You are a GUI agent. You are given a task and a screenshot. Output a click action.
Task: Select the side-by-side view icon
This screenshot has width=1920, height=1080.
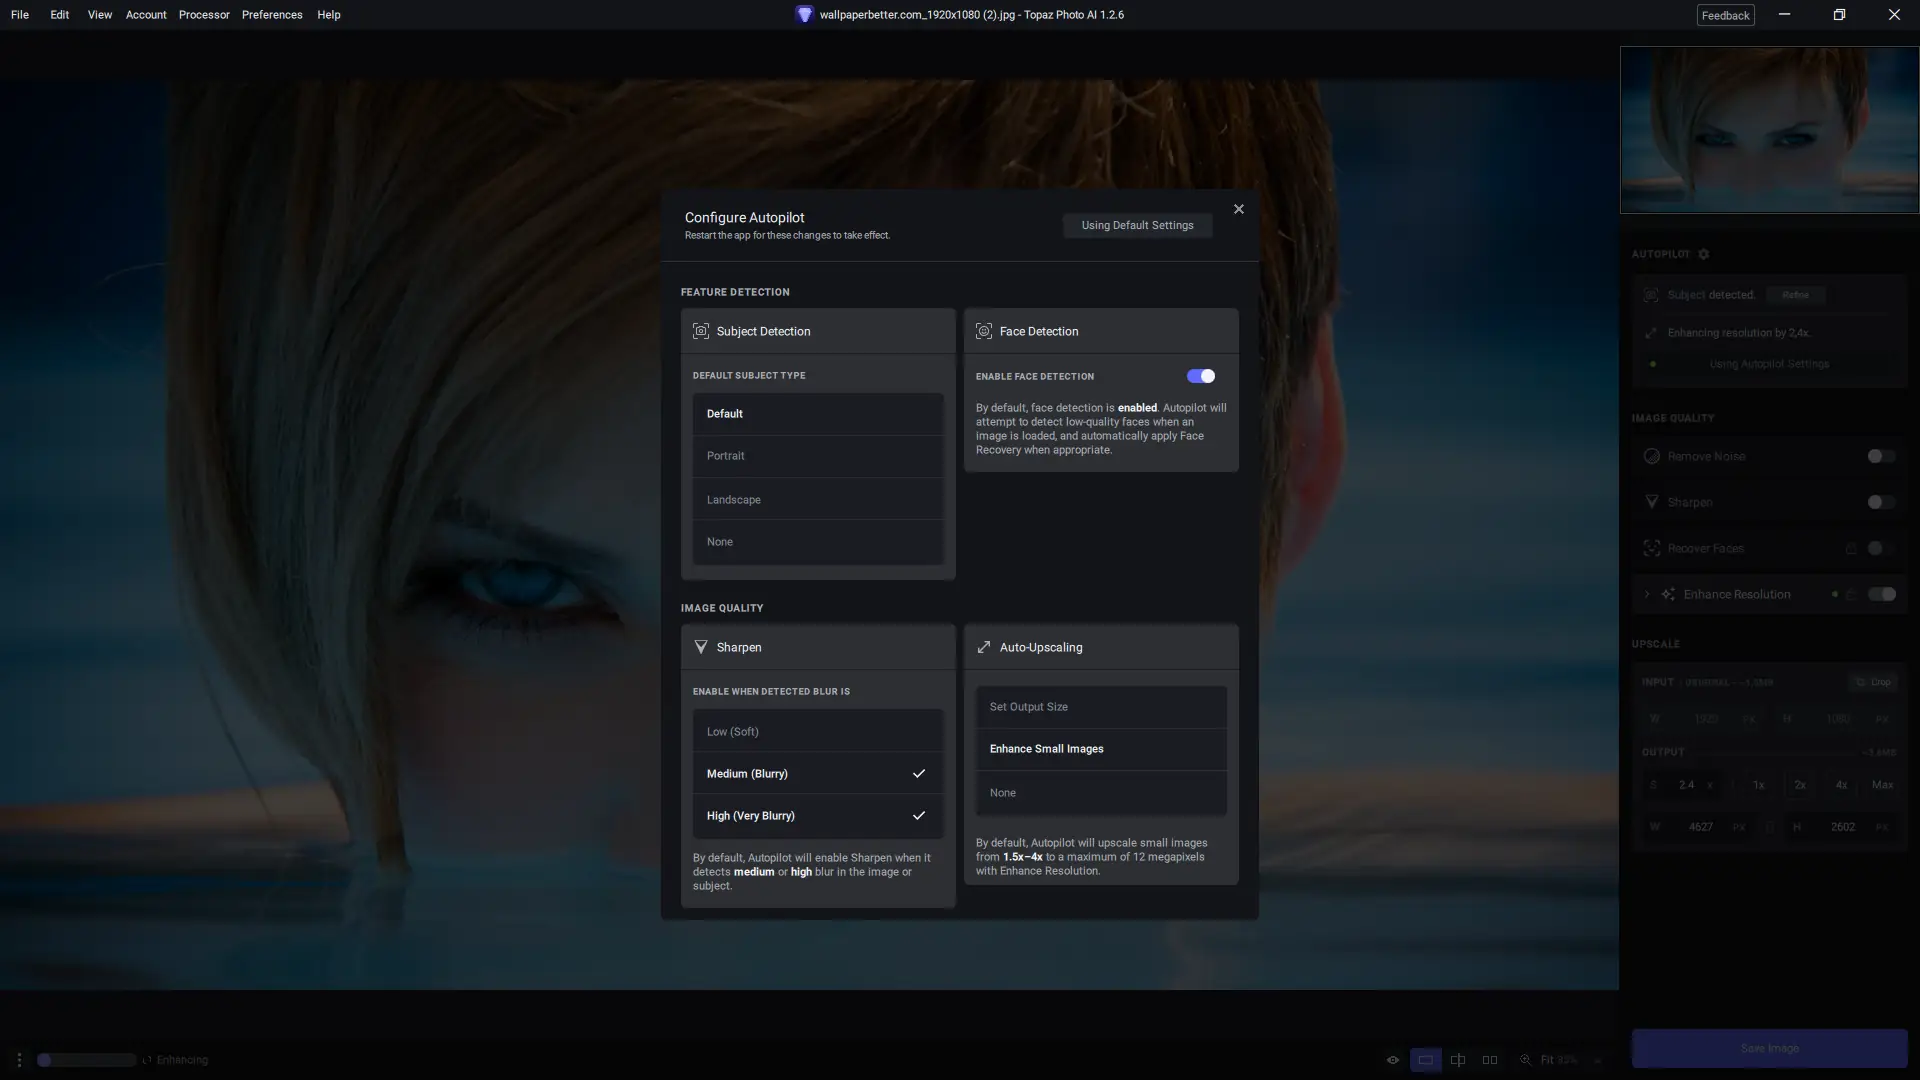tap(1490, 1060)
